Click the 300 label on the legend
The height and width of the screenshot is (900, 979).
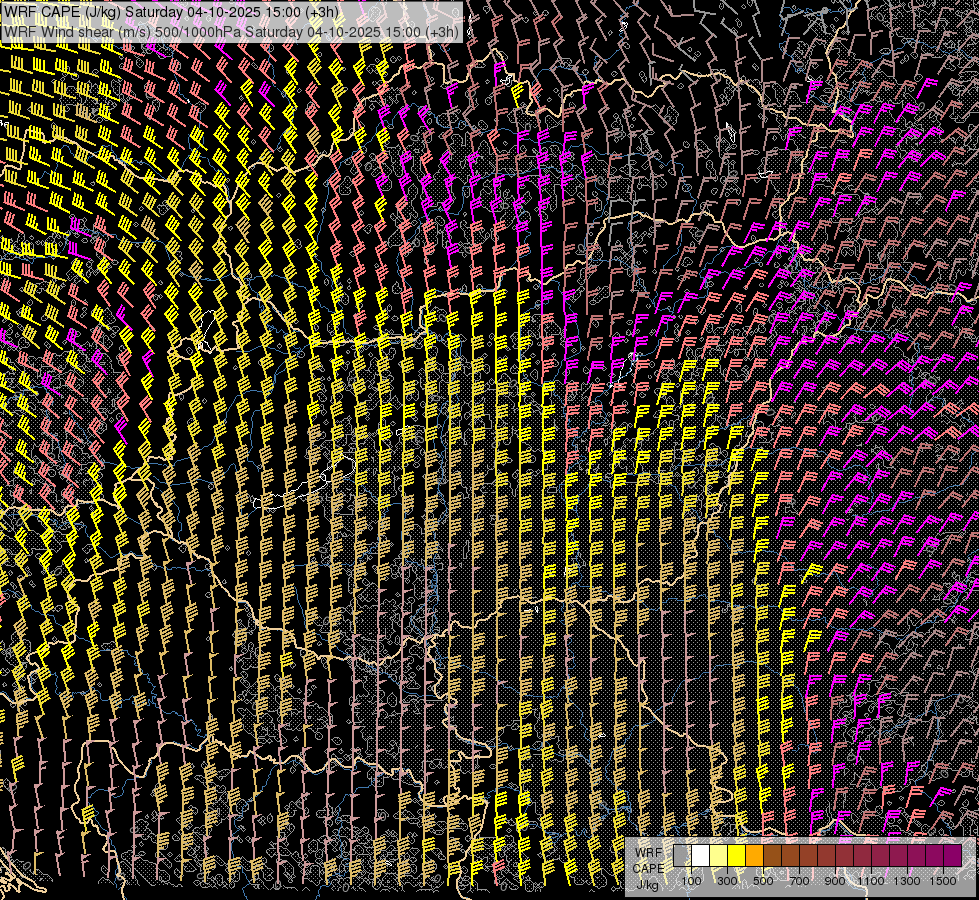[727, 881]
